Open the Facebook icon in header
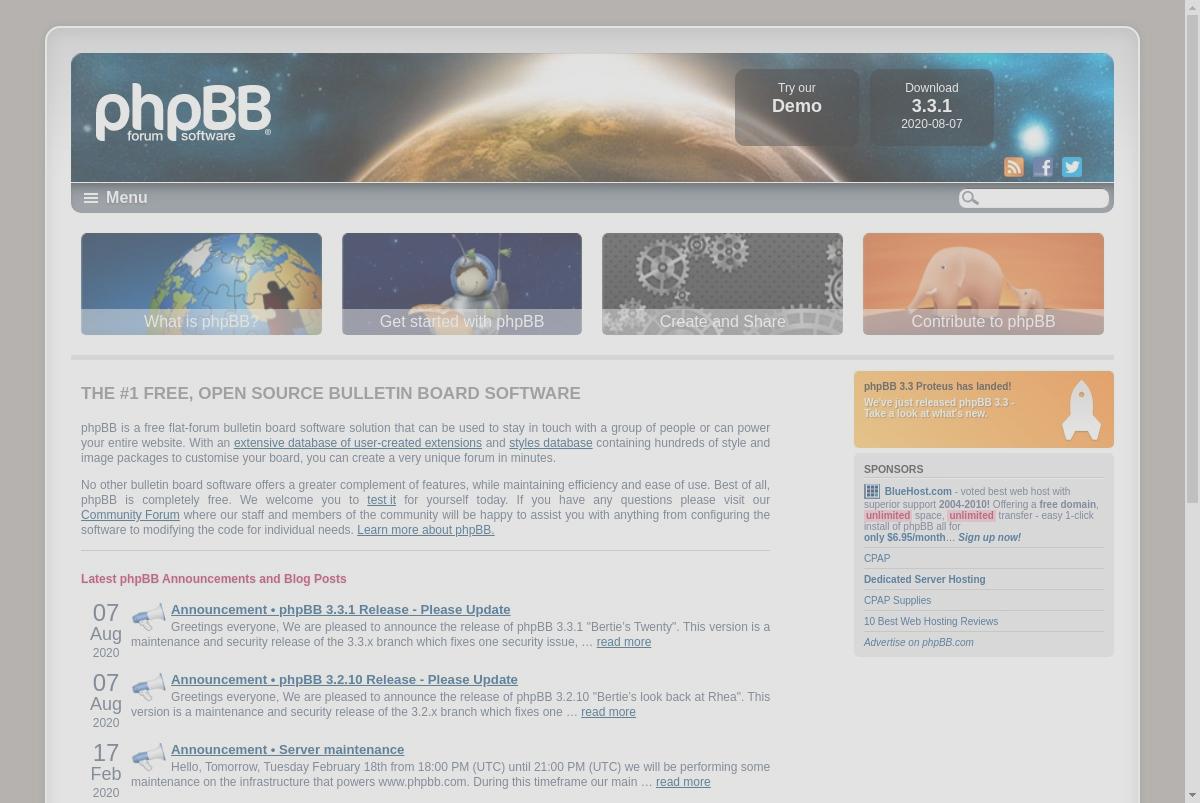The image size is (1200, 803). point(1043,167)
